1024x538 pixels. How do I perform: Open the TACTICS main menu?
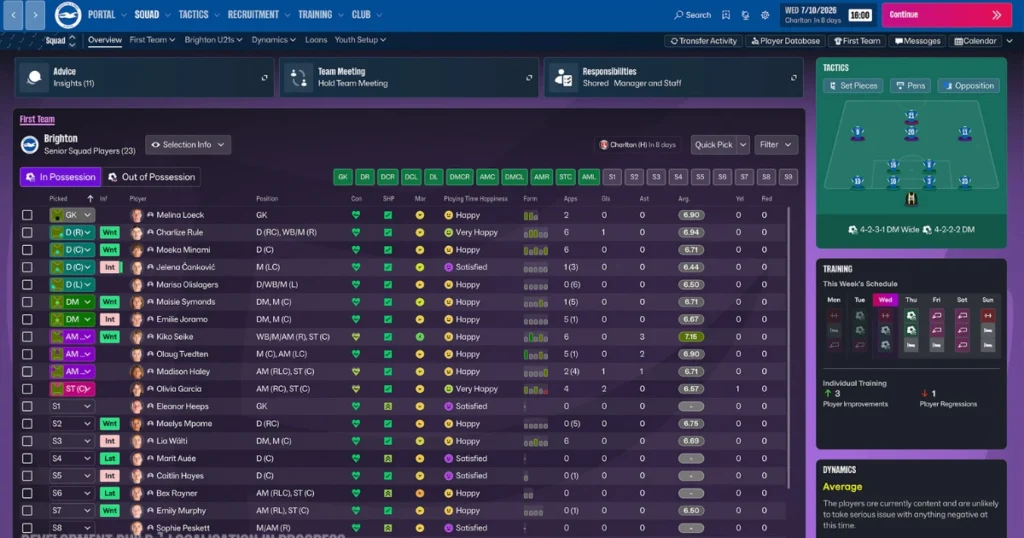pos(199,14)
